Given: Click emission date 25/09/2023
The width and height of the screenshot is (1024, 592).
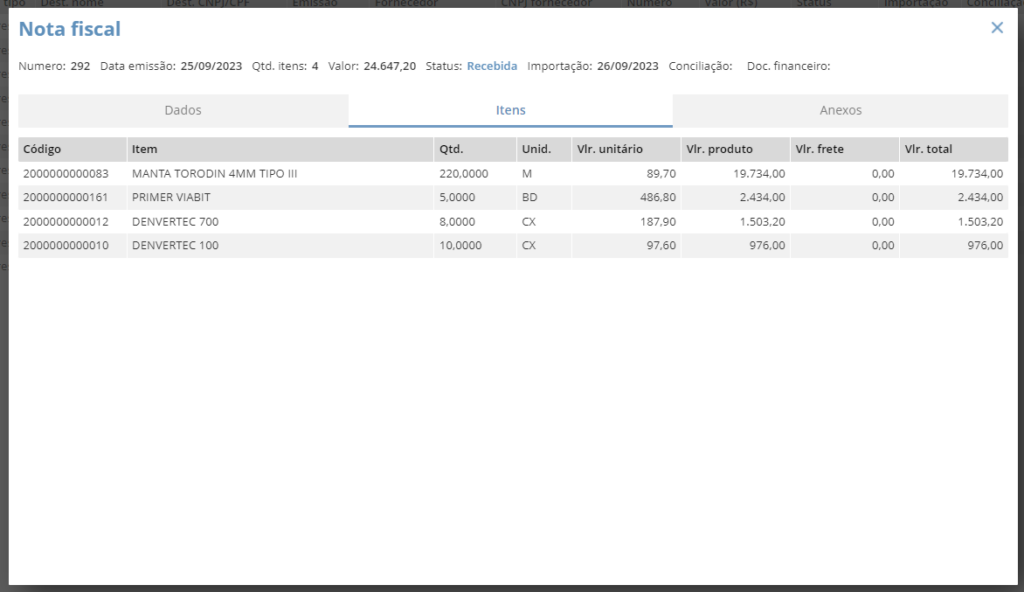Looking at the screenshot, I should tap(211, 66).
